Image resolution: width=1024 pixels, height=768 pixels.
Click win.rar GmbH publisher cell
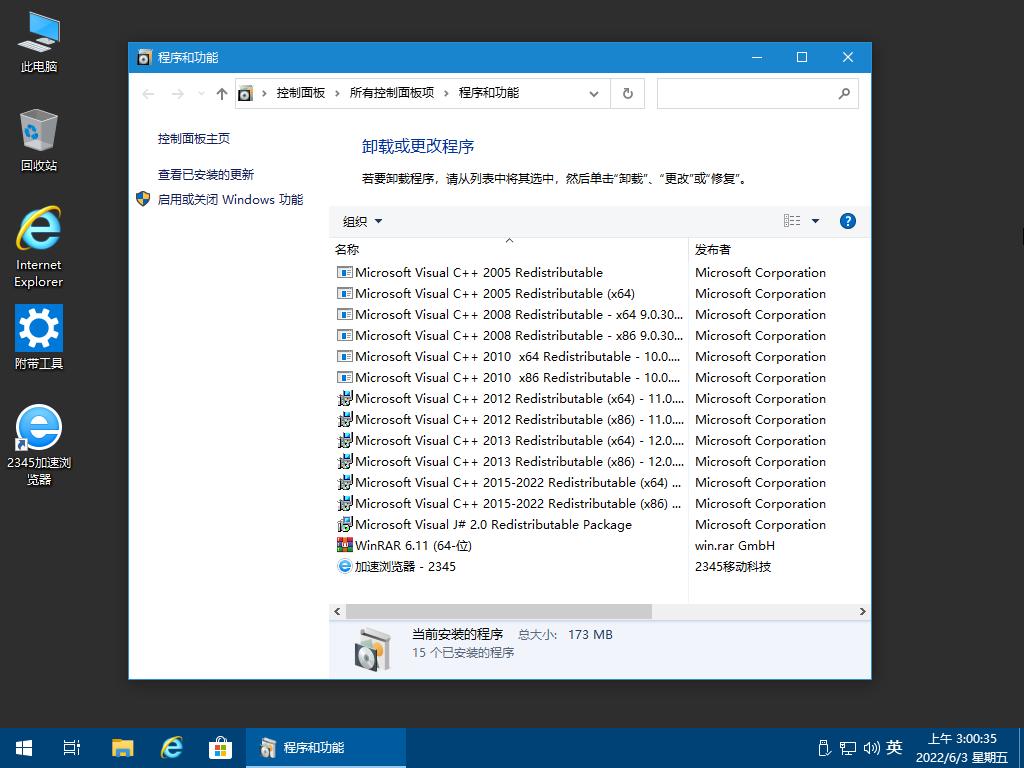point(735,545)
